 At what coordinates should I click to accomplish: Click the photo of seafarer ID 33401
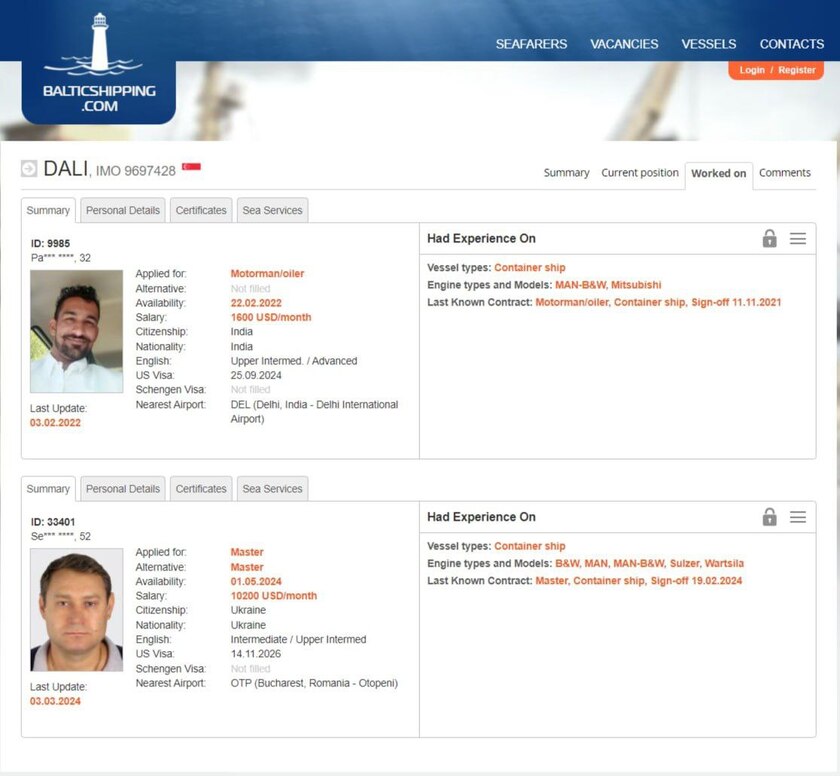pyautogui.click(x=77, y=609)
